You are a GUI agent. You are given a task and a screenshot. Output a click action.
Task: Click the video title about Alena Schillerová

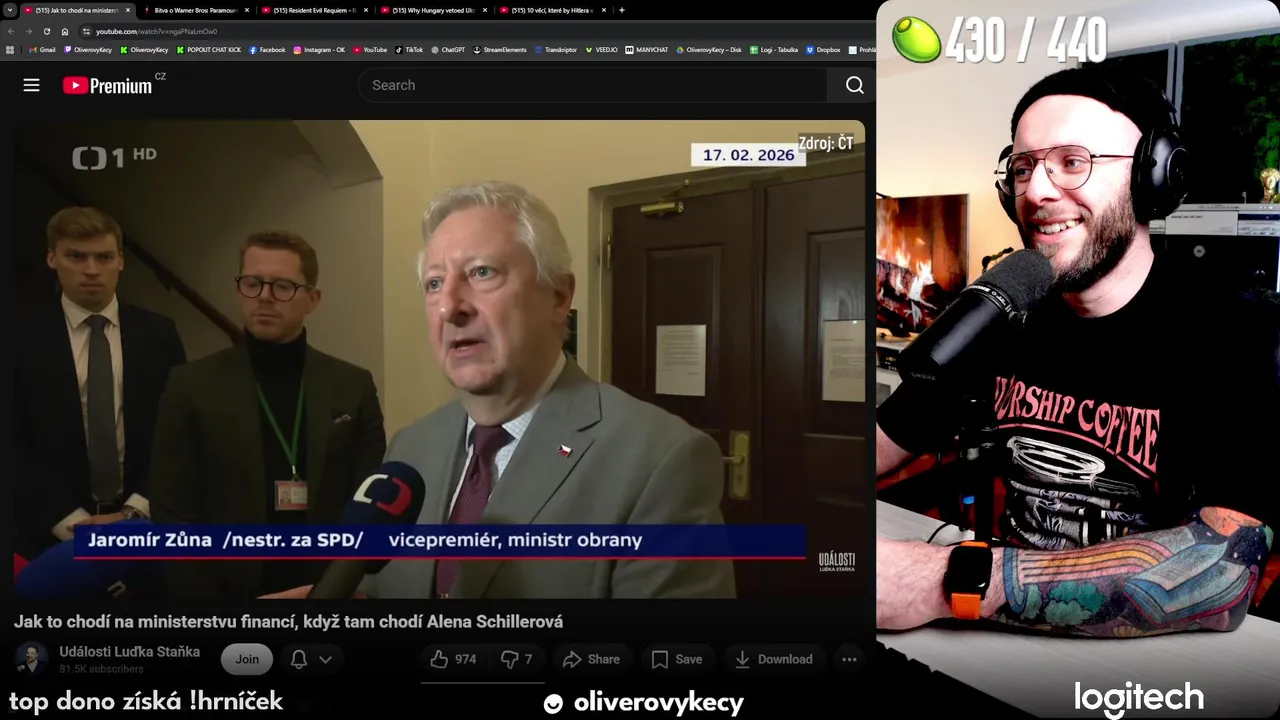coord(288,622)
